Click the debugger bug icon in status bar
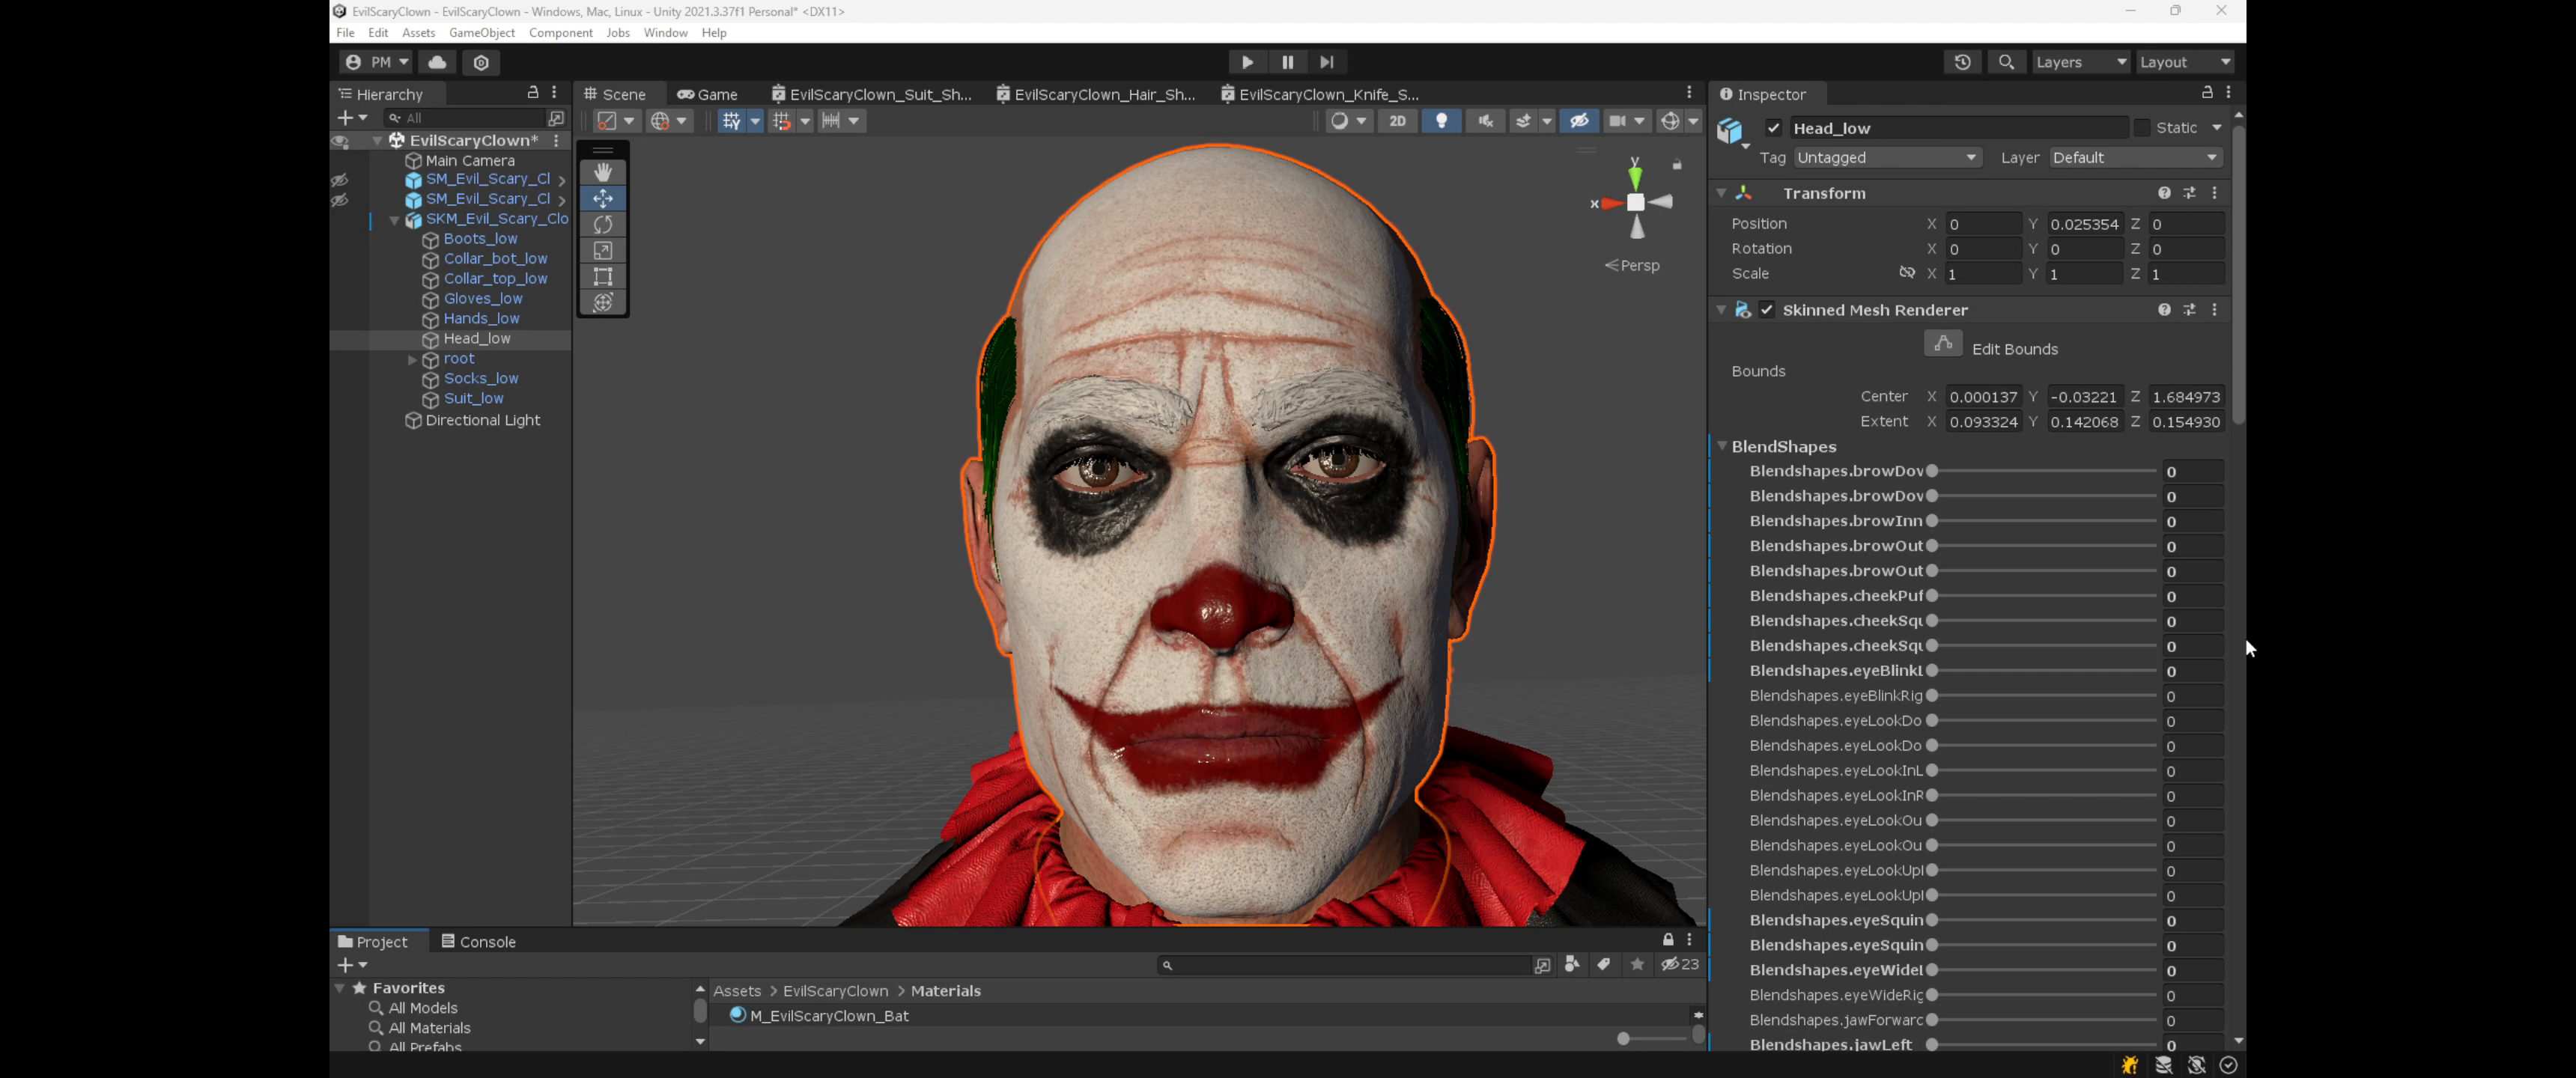Image resolution: width=2576 pixels, height=1078 pixels. [x=2130, y=1065]
